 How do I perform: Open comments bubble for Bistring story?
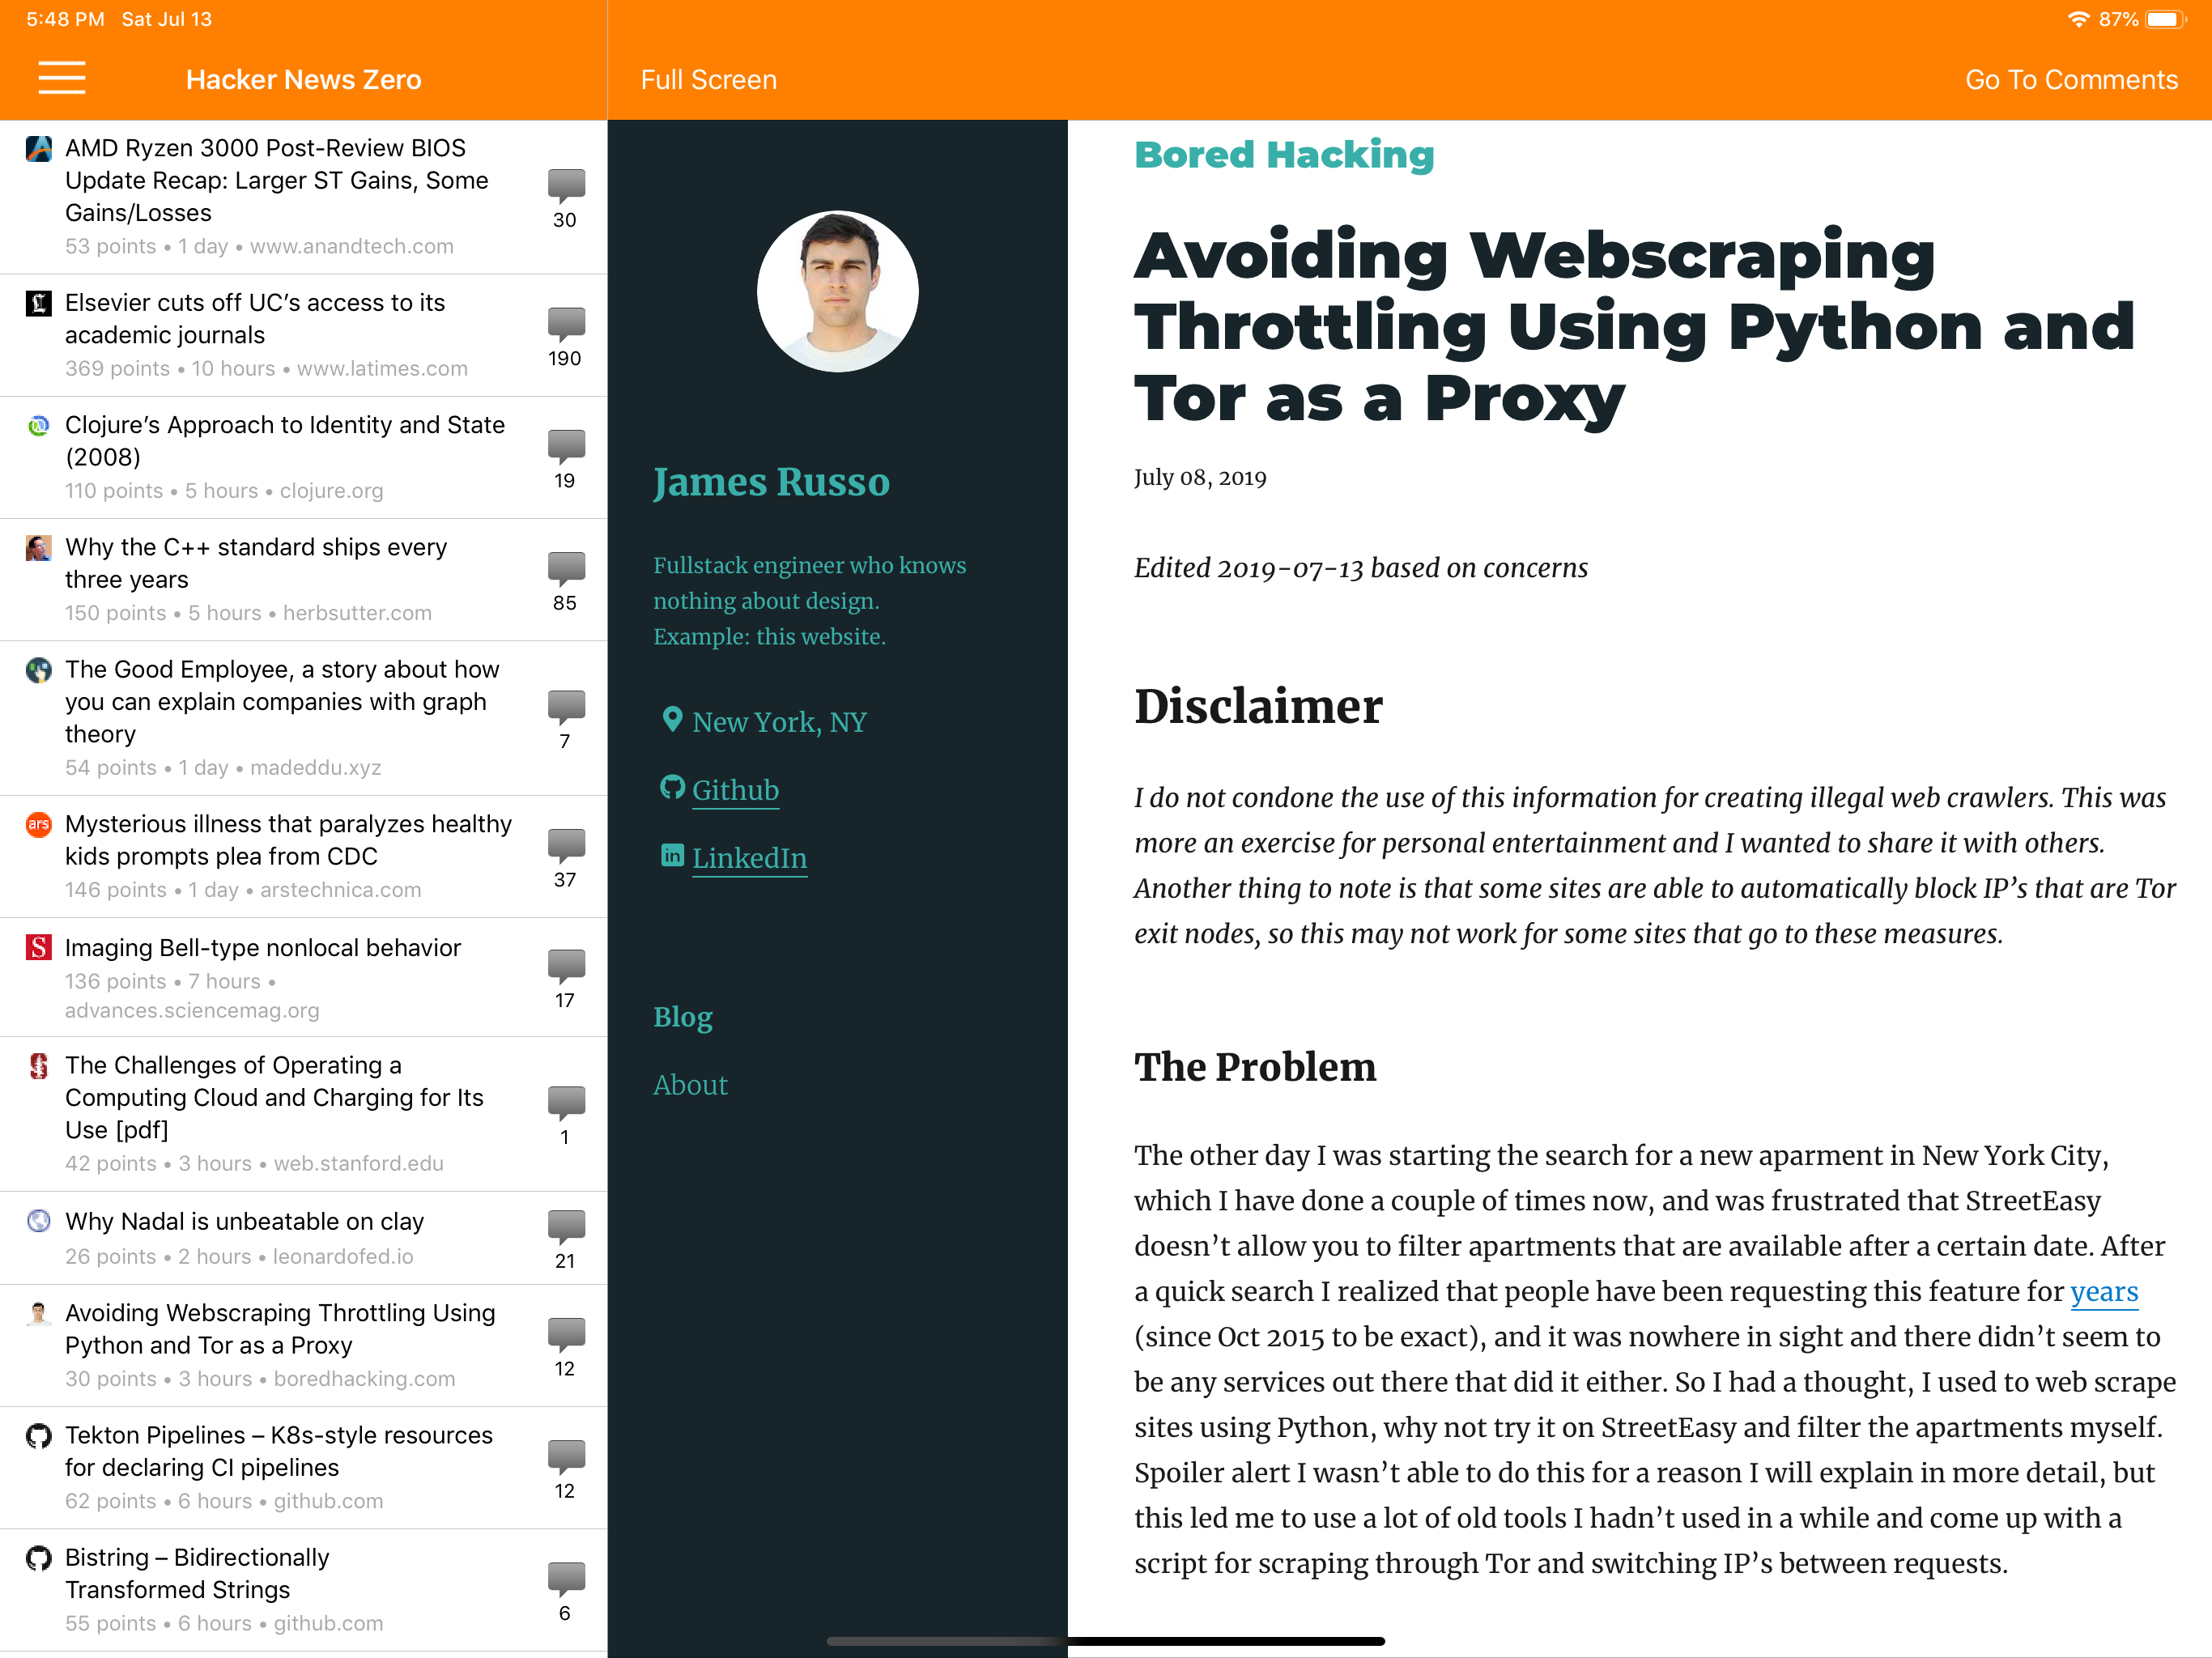566,1591
